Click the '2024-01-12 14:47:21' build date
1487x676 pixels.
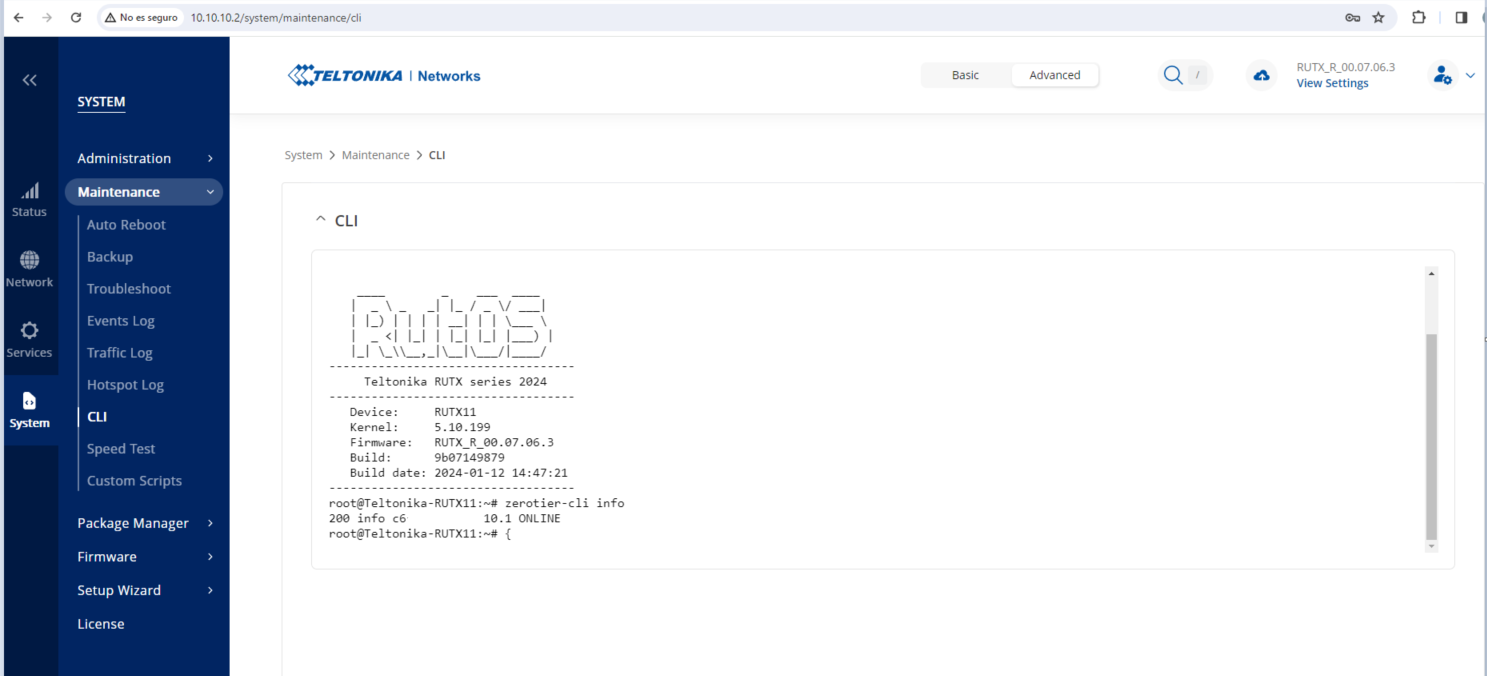pyautogui.click(x=501, y=473)
